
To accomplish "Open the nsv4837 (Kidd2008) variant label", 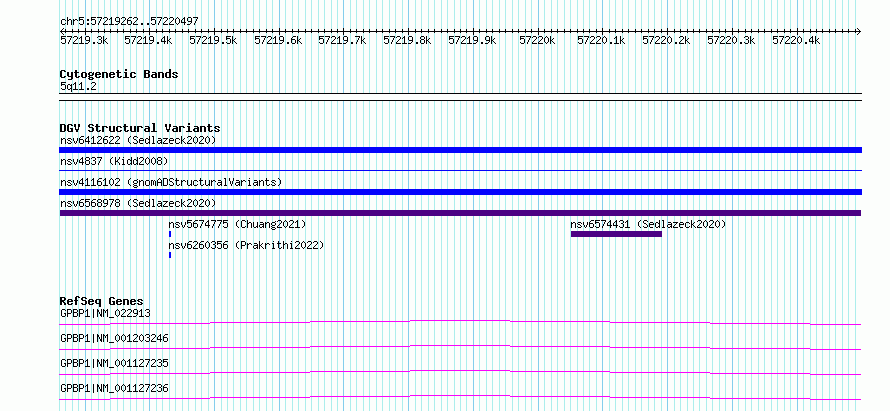I will click(114, 161).
